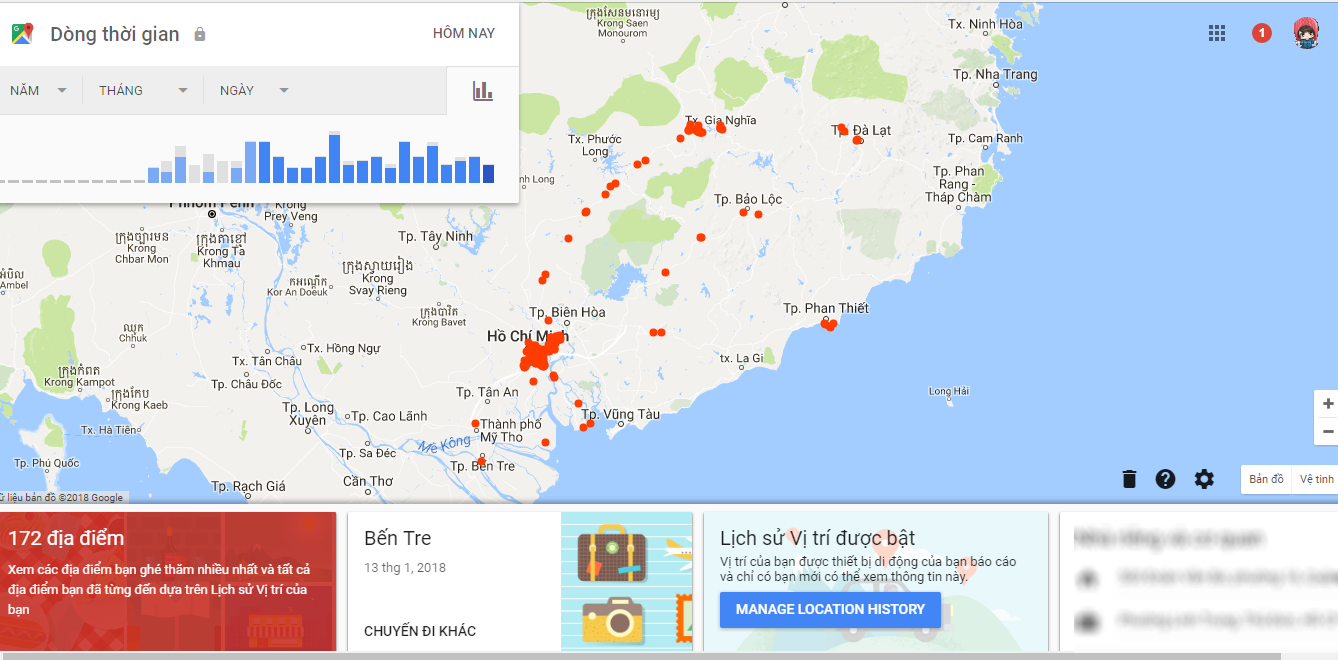Toggle the bar chart histogram icon
Viewport: 1338px width, 660px height.
(x=483, y=90)
